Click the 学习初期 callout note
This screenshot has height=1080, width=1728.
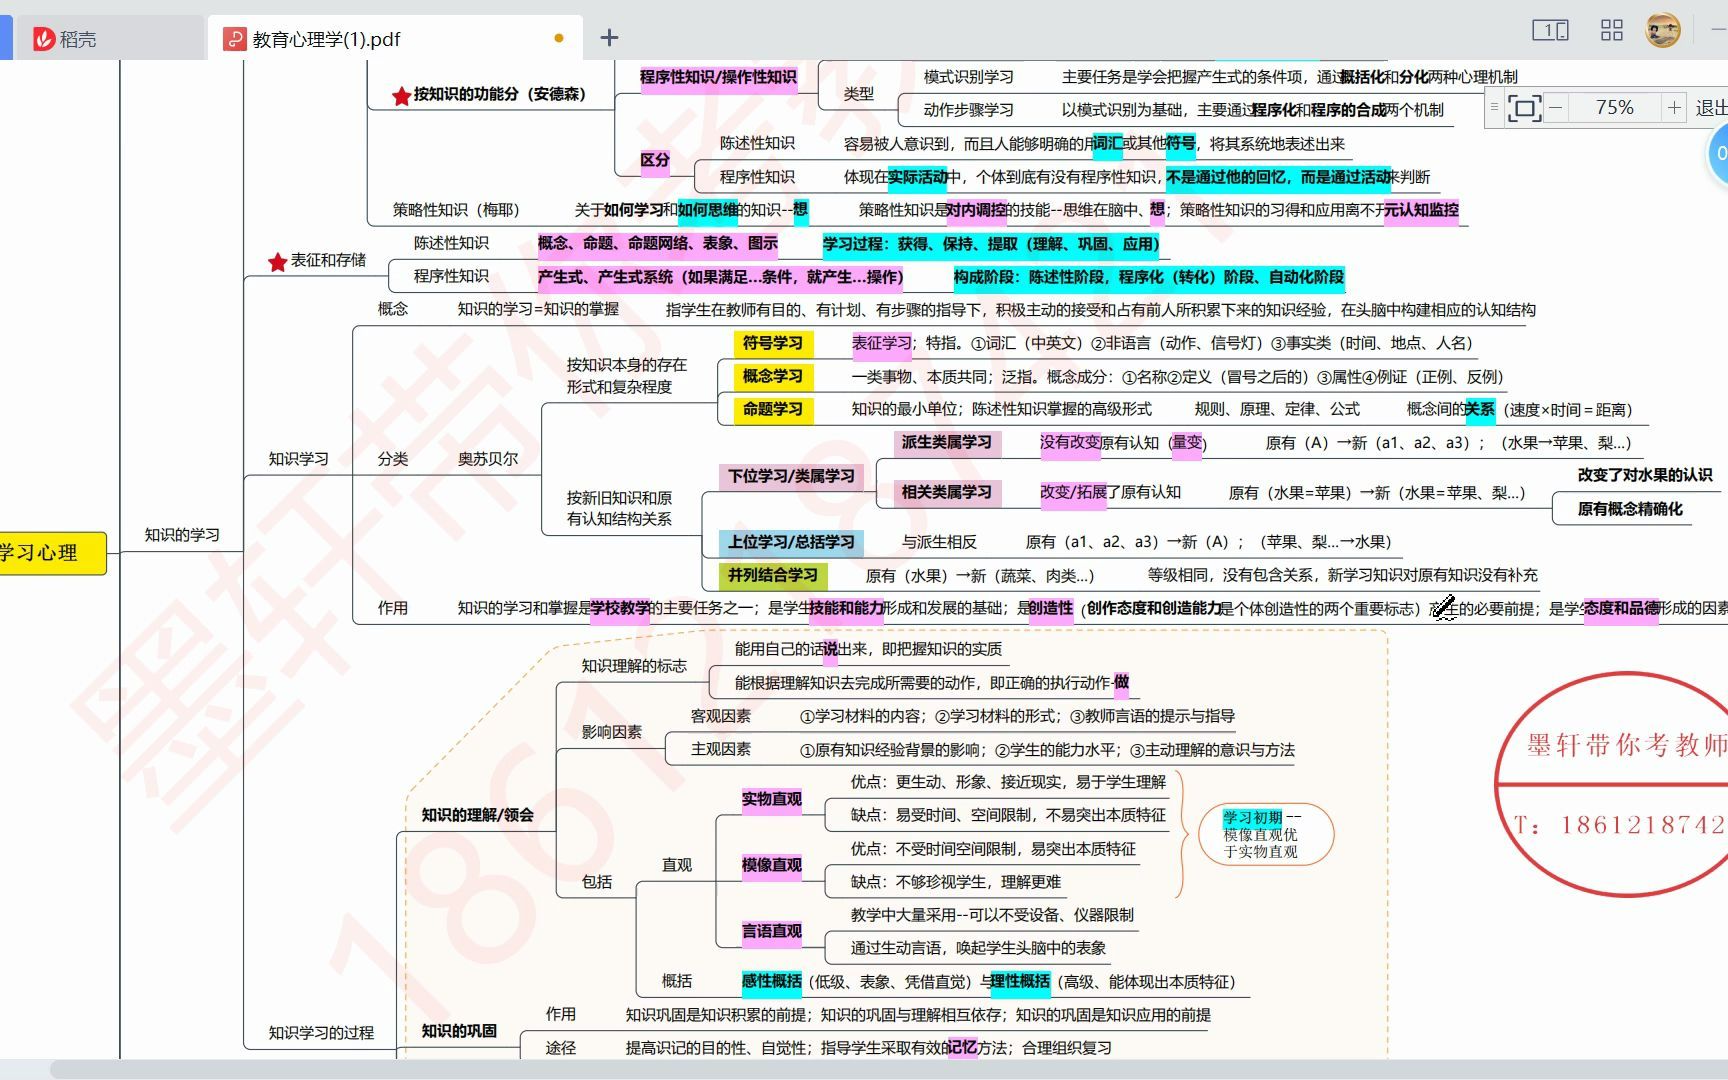pos(1265,834)
